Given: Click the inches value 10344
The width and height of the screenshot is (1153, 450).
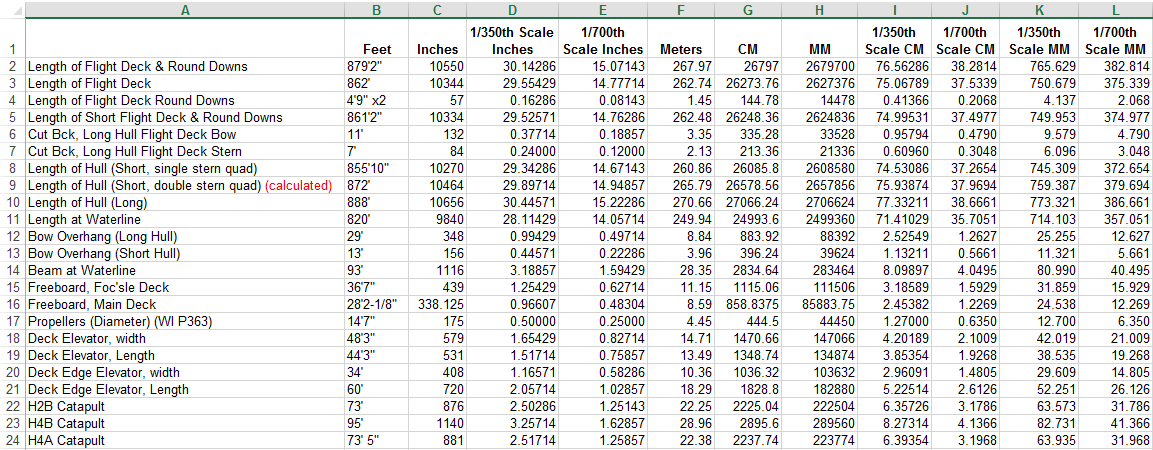Looking at the screenshot, I should [x=439, y=84].
